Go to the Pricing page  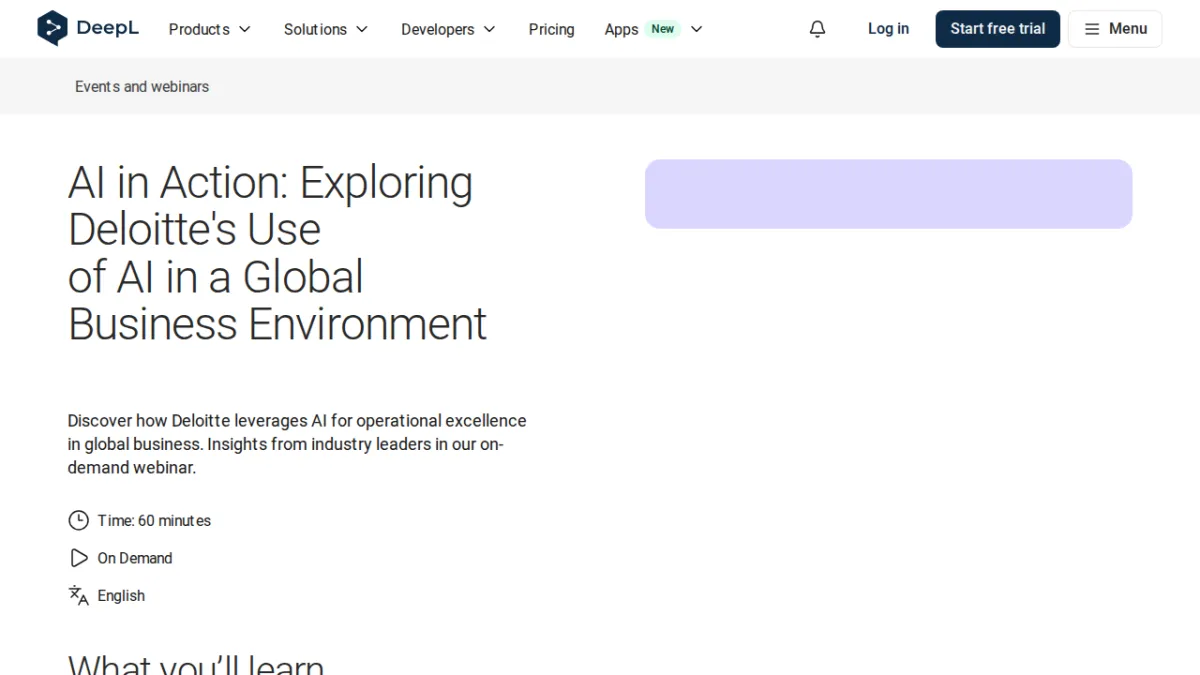551,29
